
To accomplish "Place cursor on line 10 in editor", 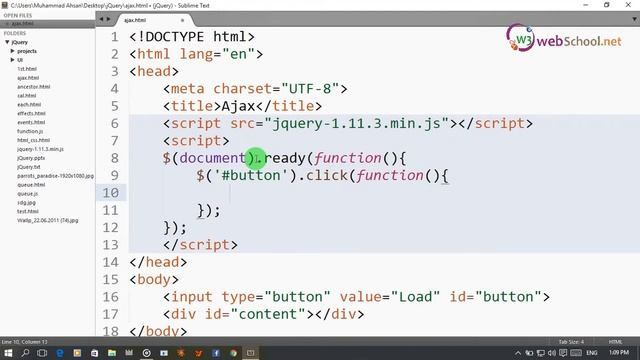I will [x=384, y=193].
